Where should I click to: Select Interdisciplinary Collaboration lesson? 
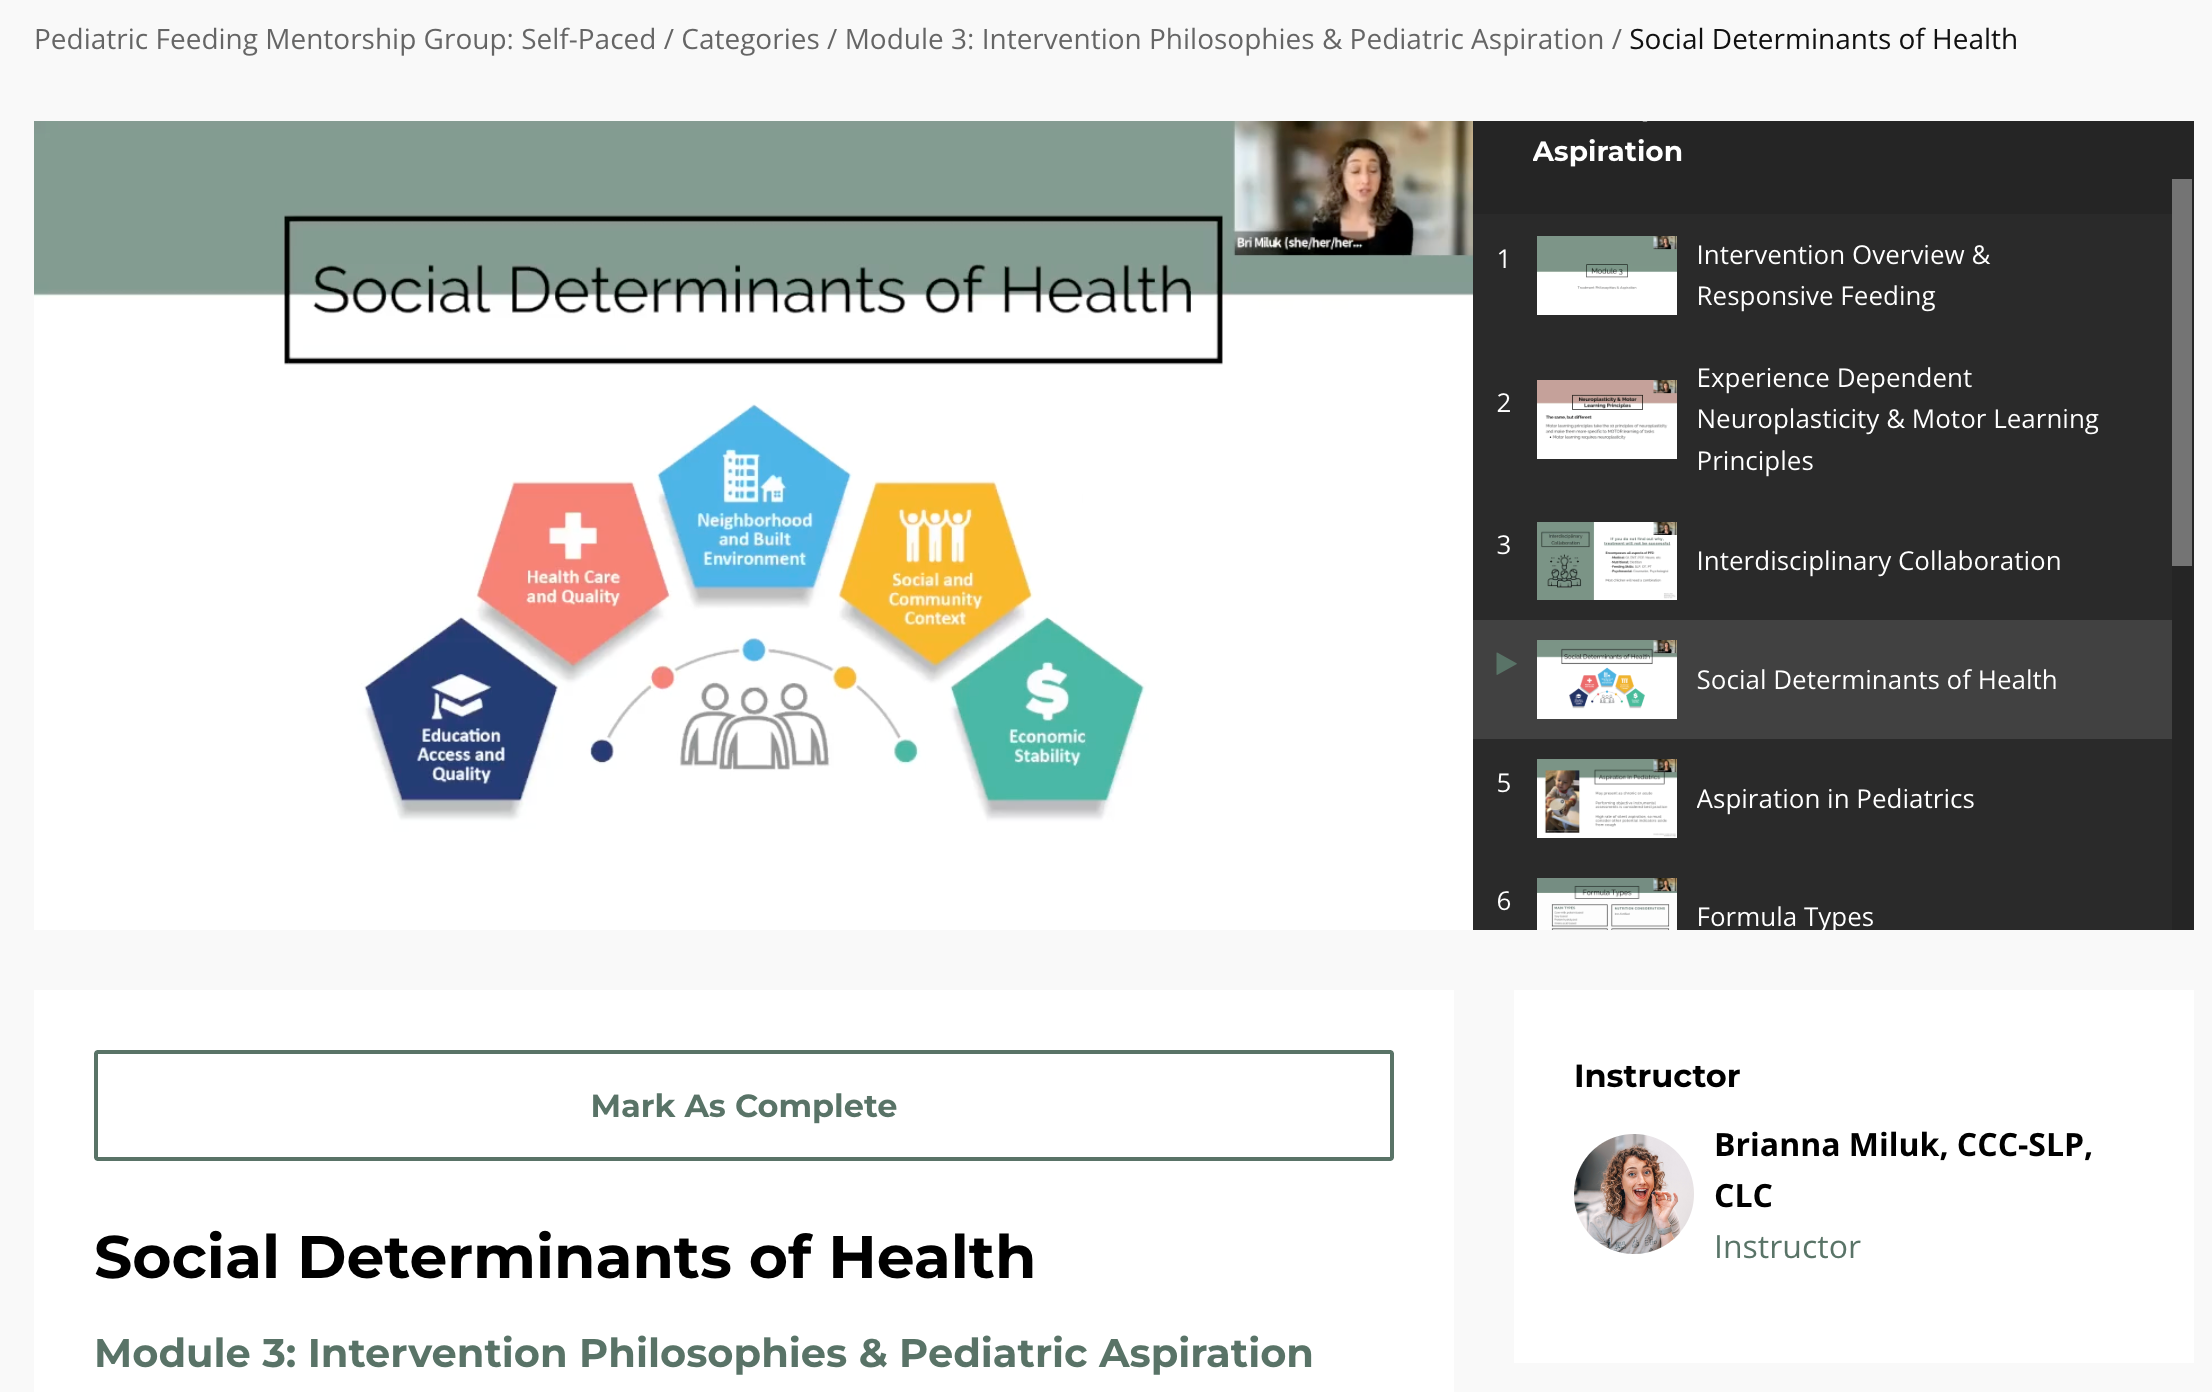point(1877,561)
